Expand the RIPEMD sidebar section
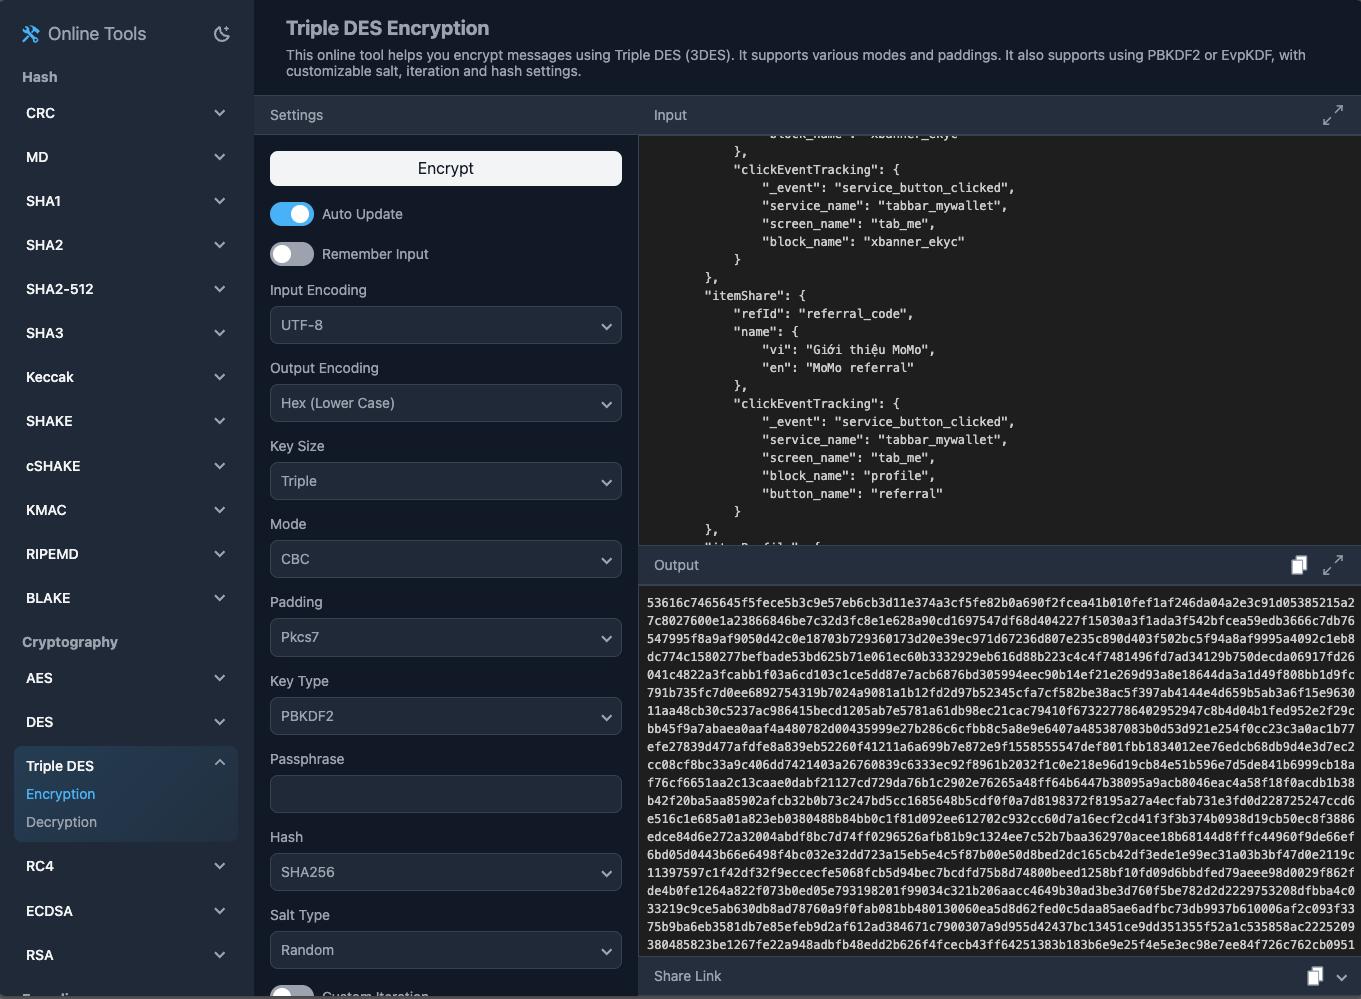The width and height of the screenshot is (1361, 999). pos(126,554)
